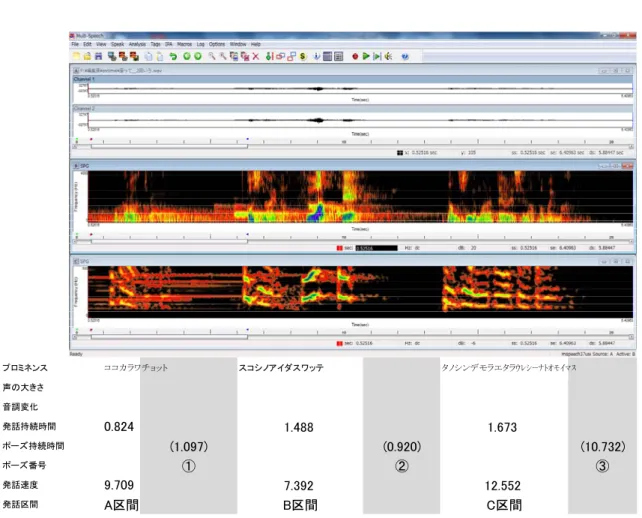The height and width of the screenshot is (518, 642).
Task: Click the Open file folder icon
Action: [87, 56]
